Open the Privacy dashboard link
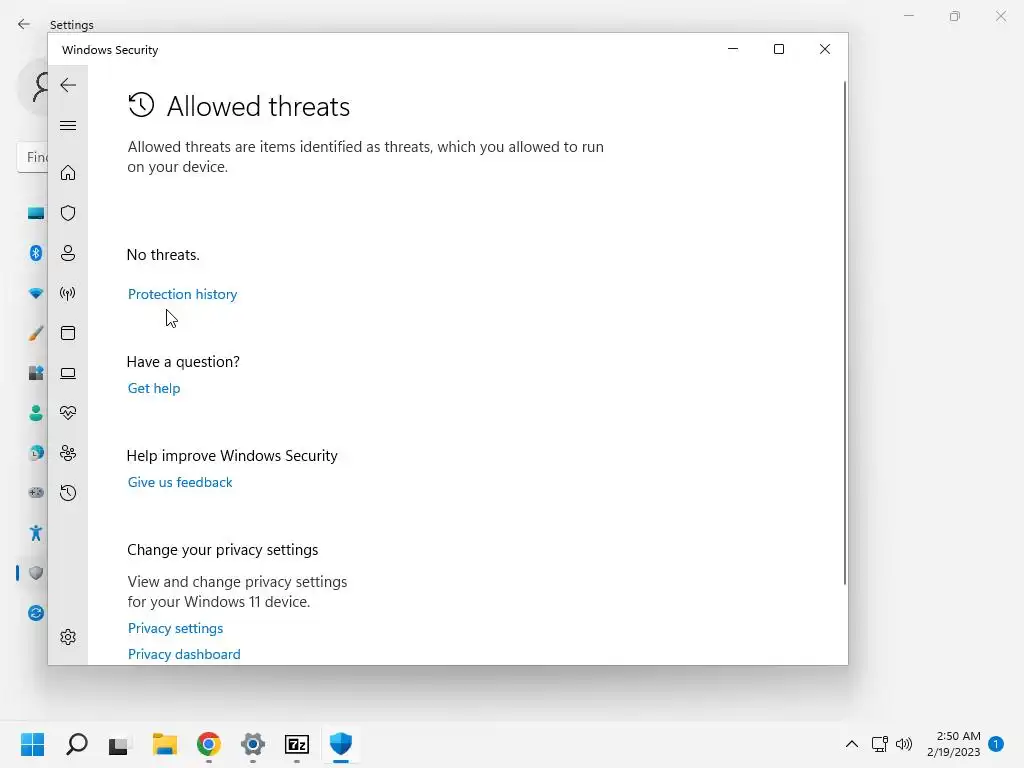The image size is (1024, 768). pyautogui.click(x=184, y=654)
